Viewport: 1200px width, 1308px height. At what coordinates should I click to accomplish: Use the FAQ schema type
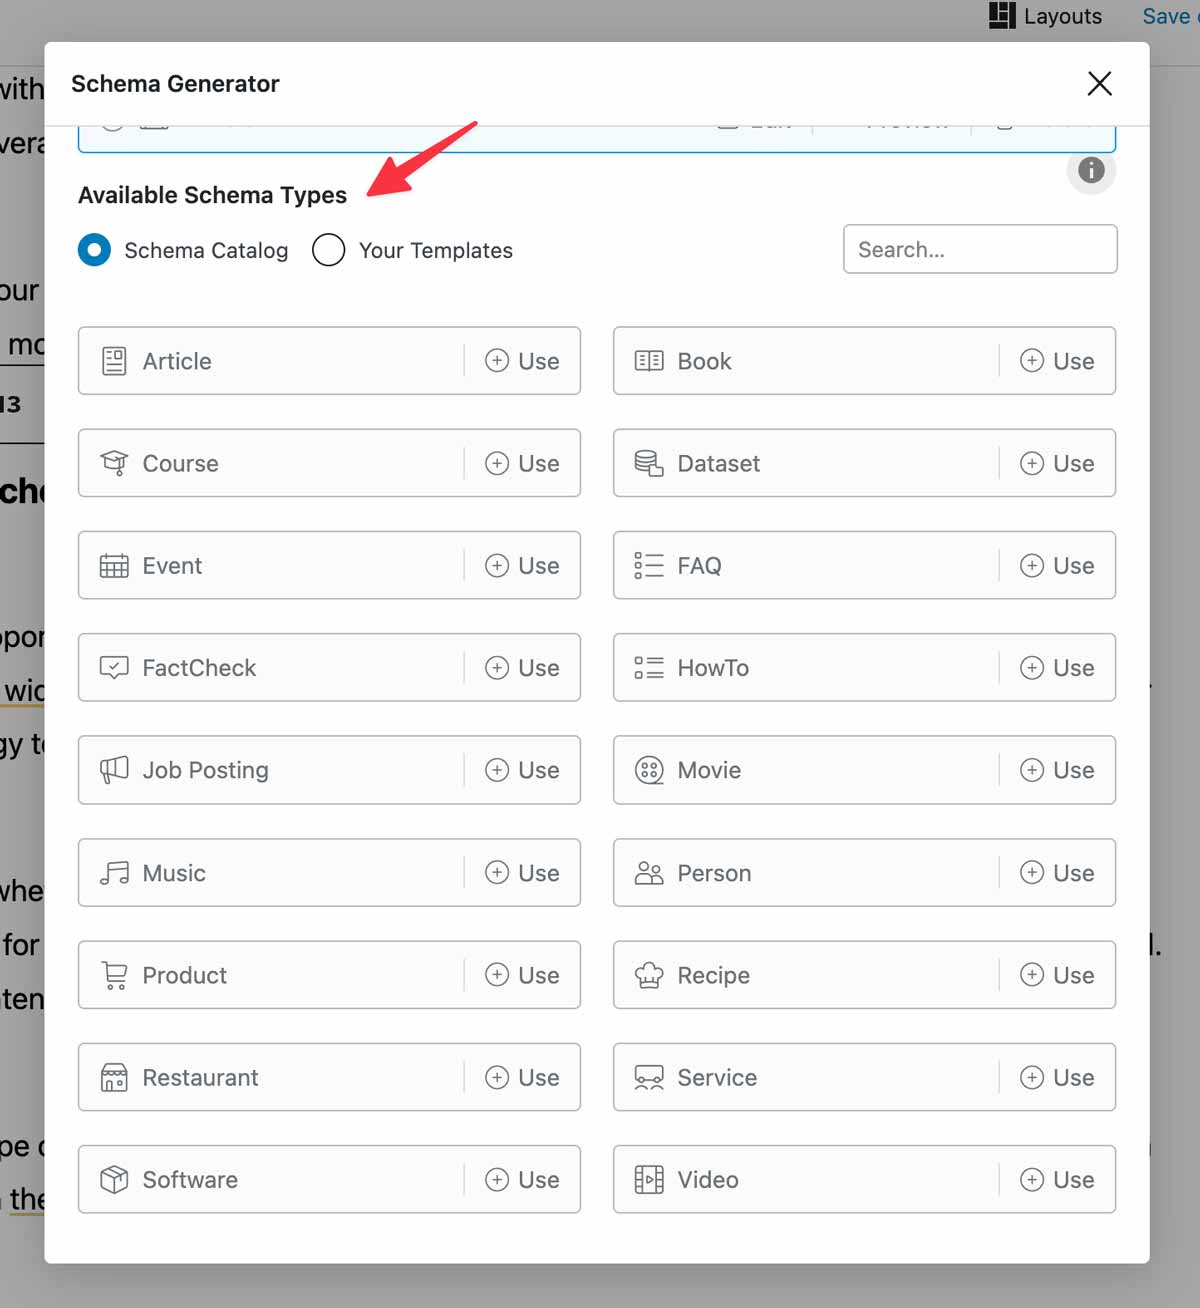pyautogui.click(x=1057, y=566)
